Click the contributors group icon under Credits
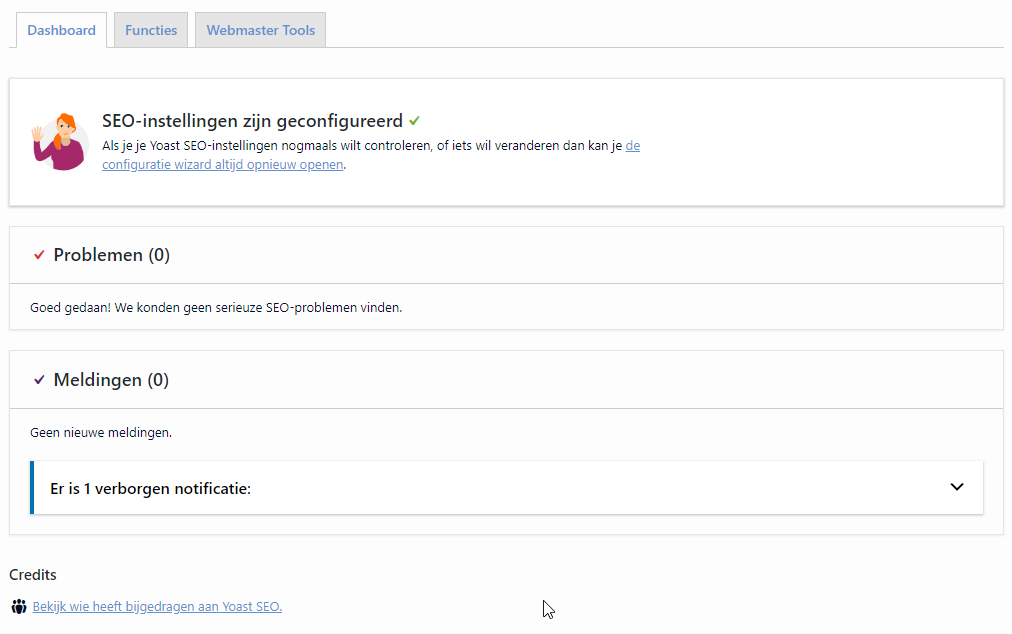Image resolution: width=1012 pixels, height=634 pixels. pyautogui.click(x=19, y=607)
